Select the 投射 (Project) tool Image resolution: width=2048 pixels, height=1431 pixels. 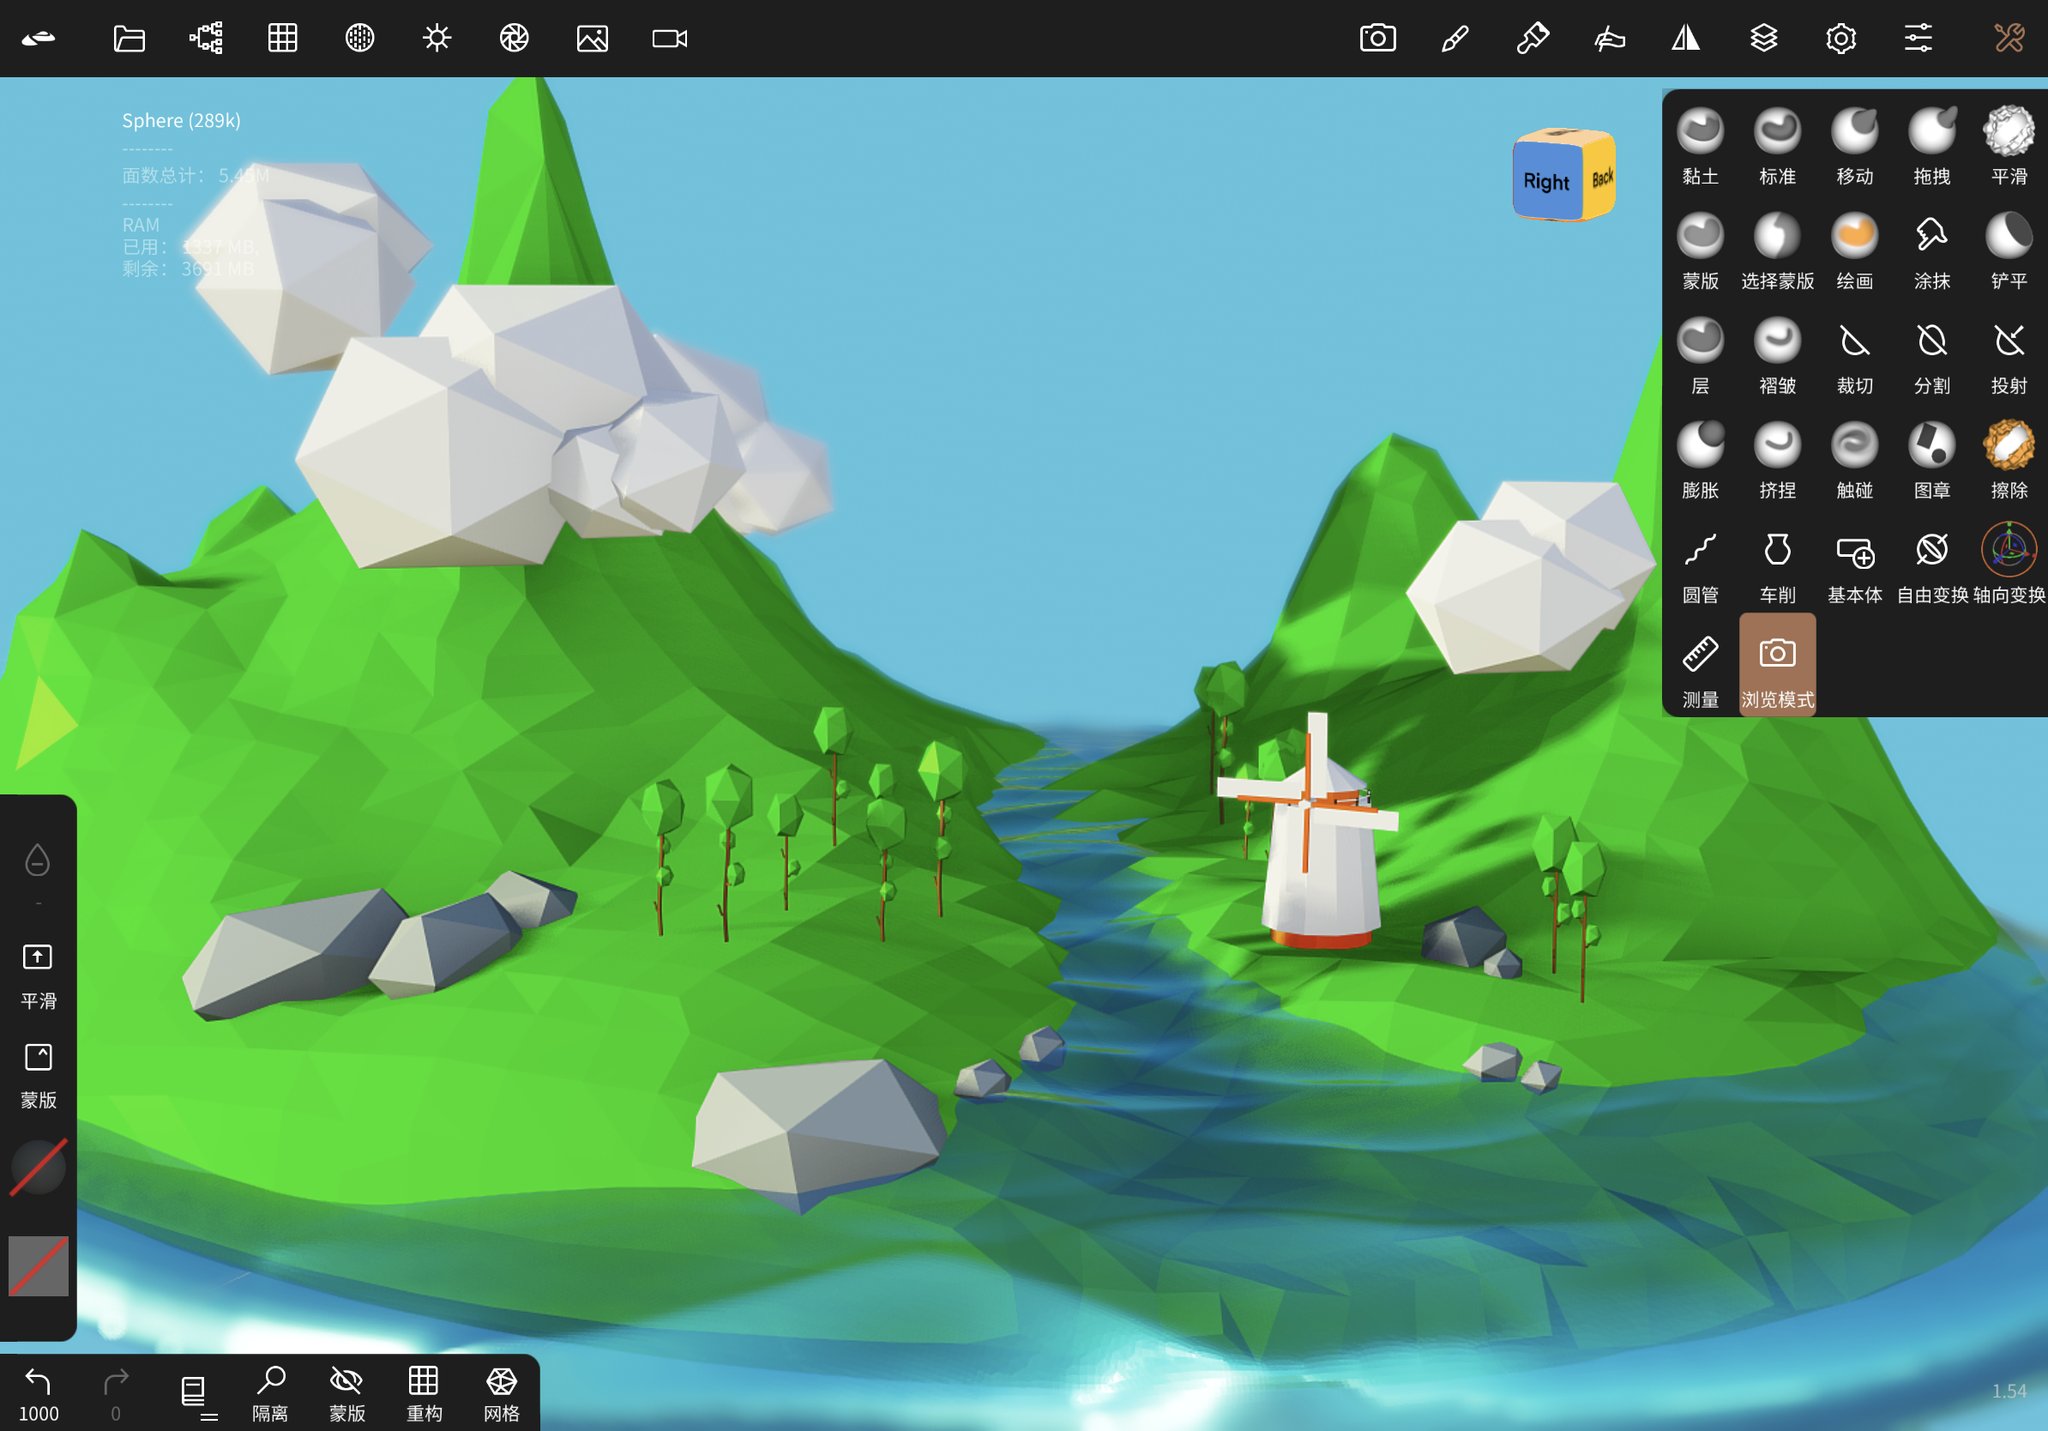click(2008, 356)
